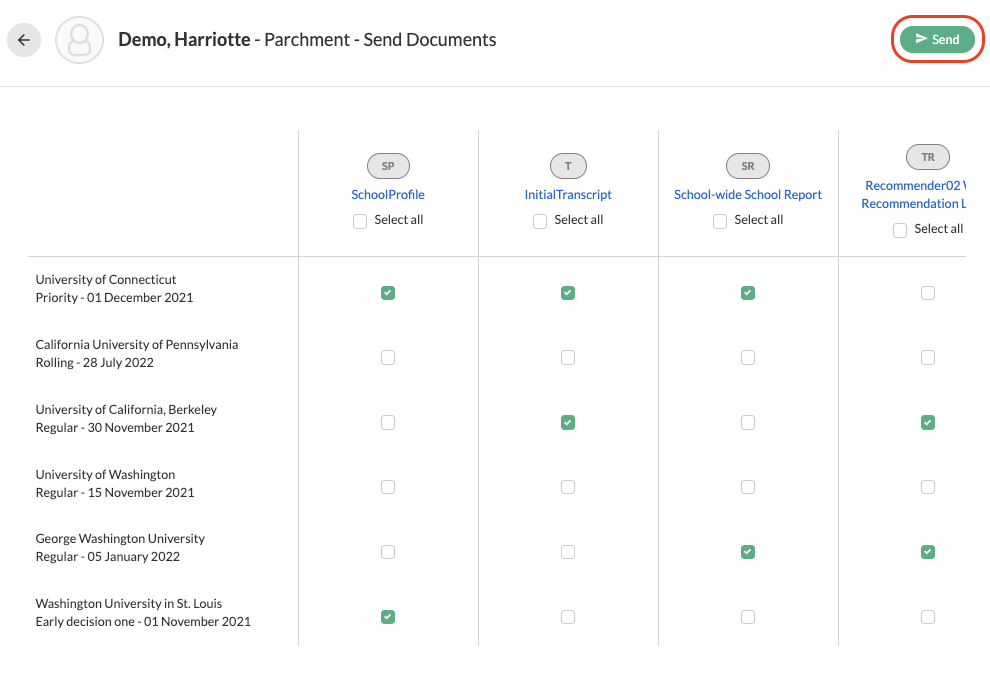Check SchoolProfile for California University of Pennsylvania
The width and height of the screenshot is (990, 689).
[x=388, y=357]
